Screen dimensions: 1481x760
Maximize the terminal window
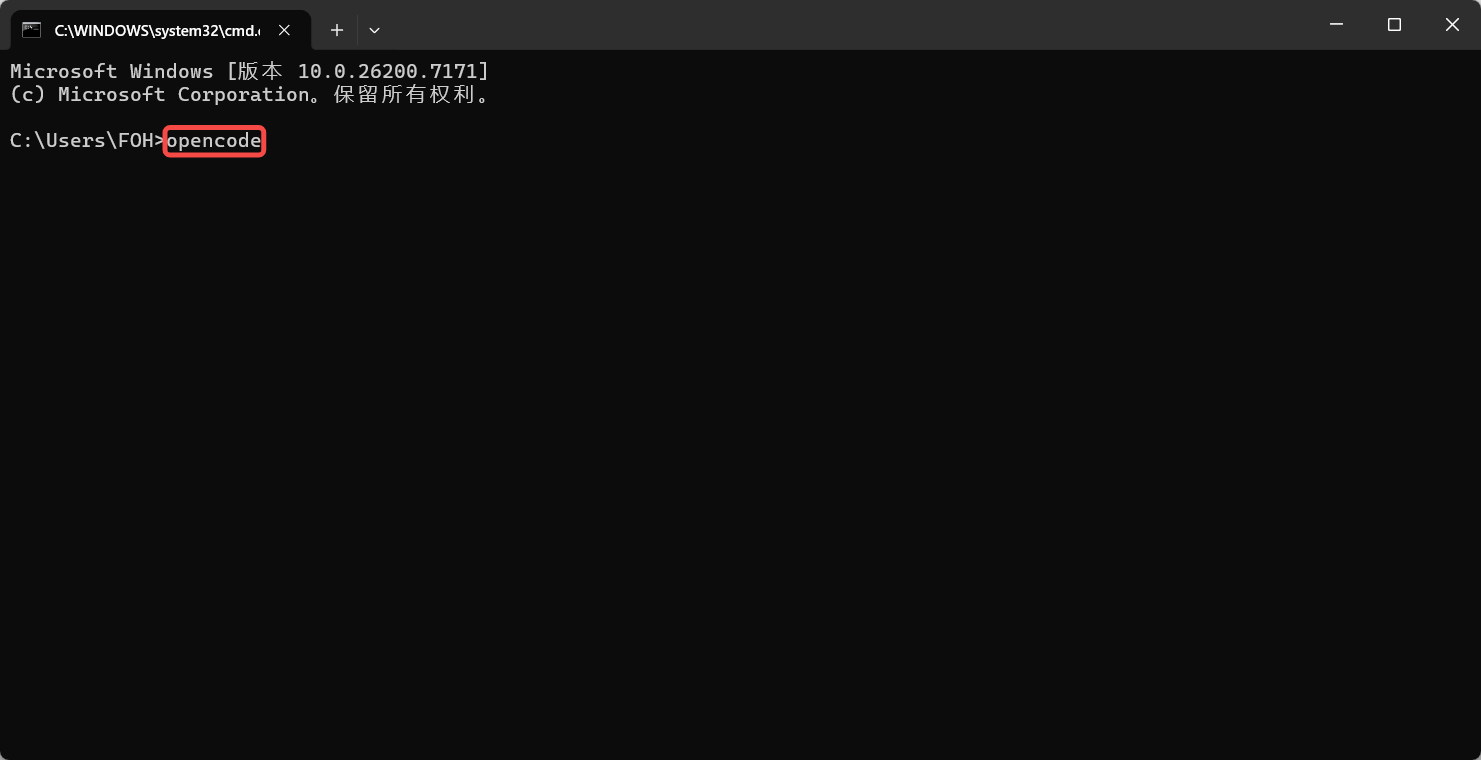tap(1394, 25)
